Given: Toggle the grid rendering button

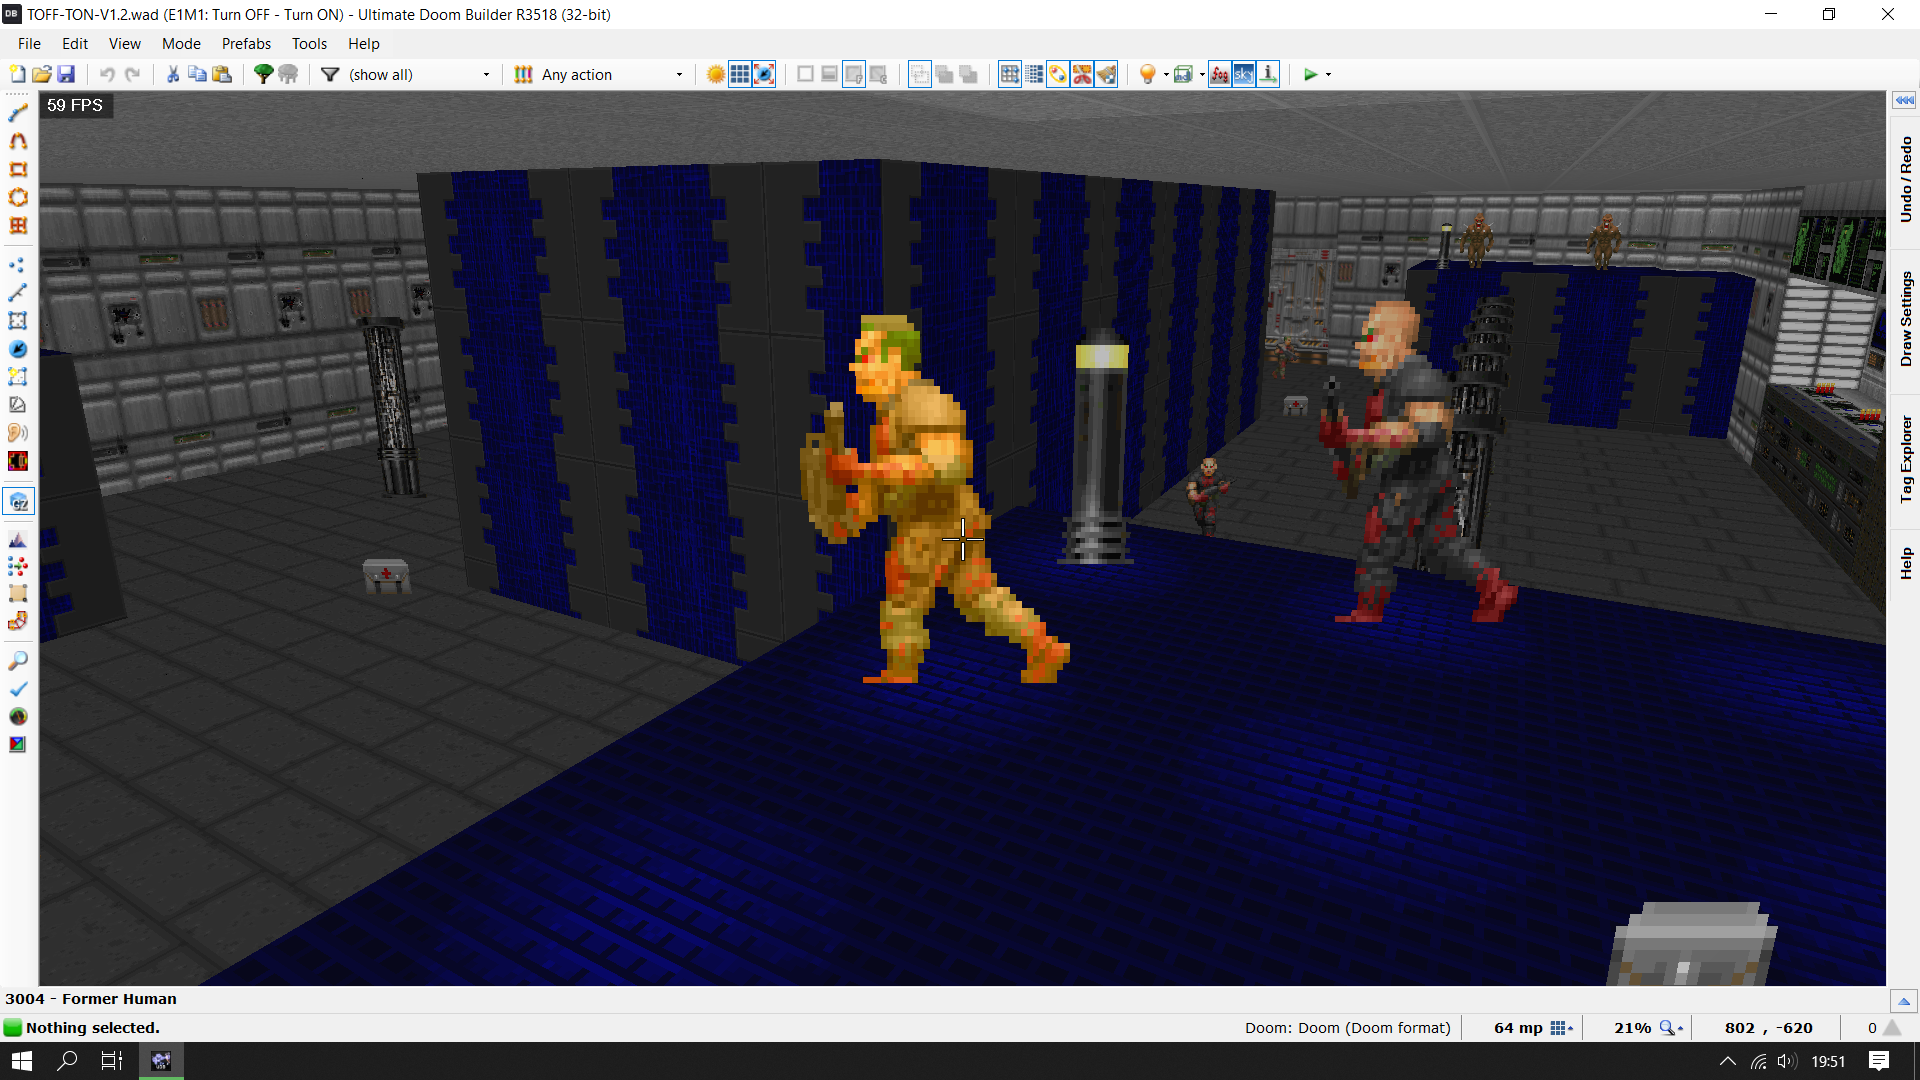Looking at the screenshot, I should (x=740, y=74).
